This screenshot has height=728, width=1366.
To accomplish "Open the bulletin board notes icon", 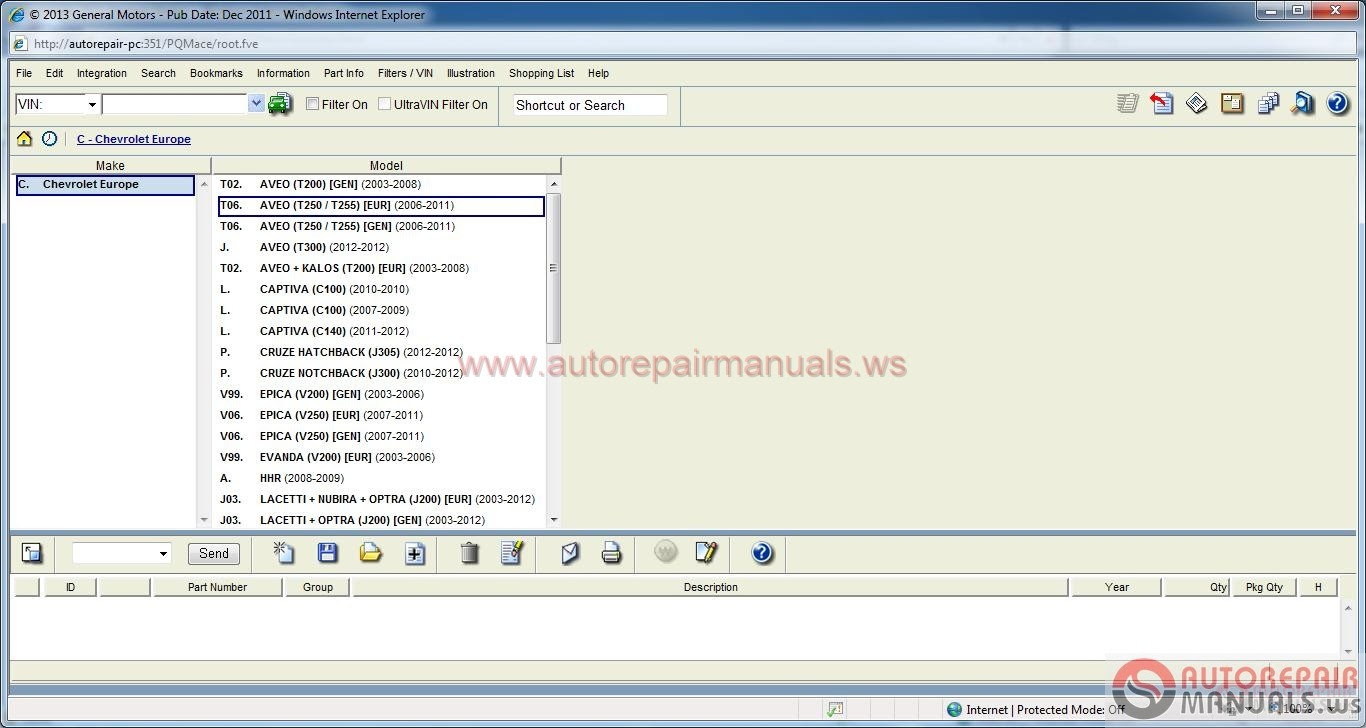I will [1232, 103].
